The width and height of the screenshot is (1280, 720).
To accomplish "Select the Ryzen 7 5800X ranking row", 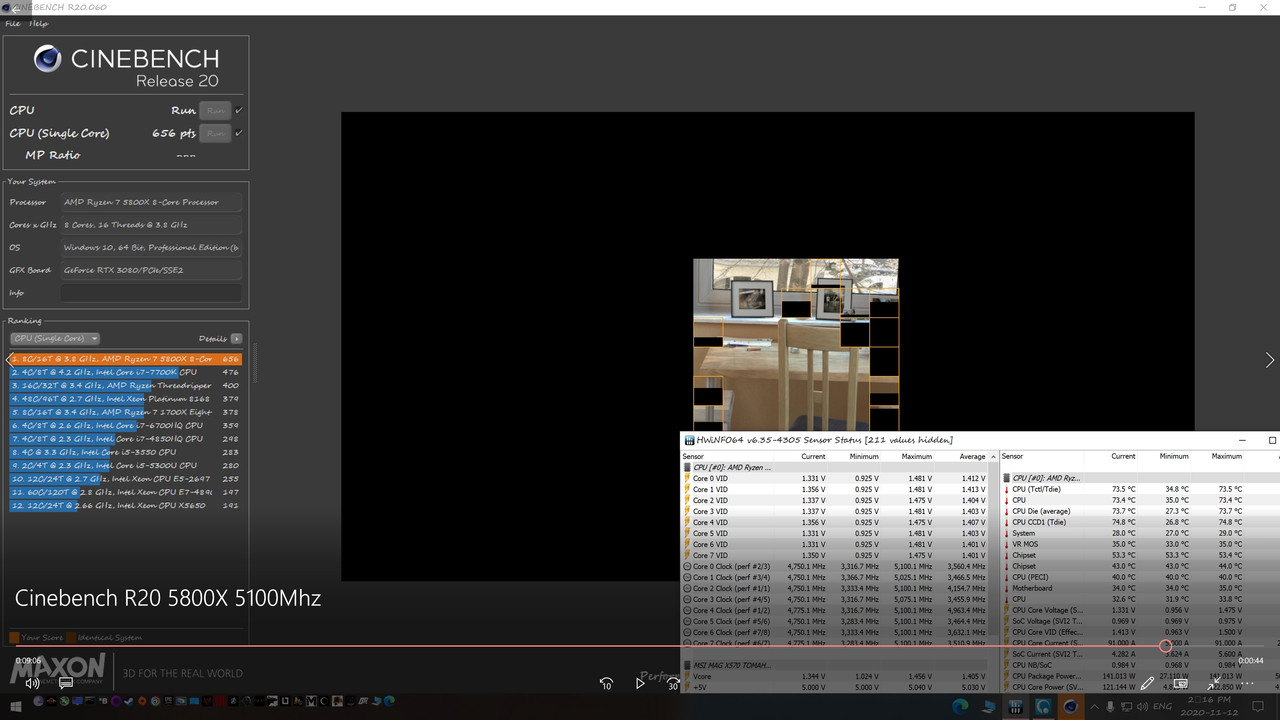I will click(125, 358).
